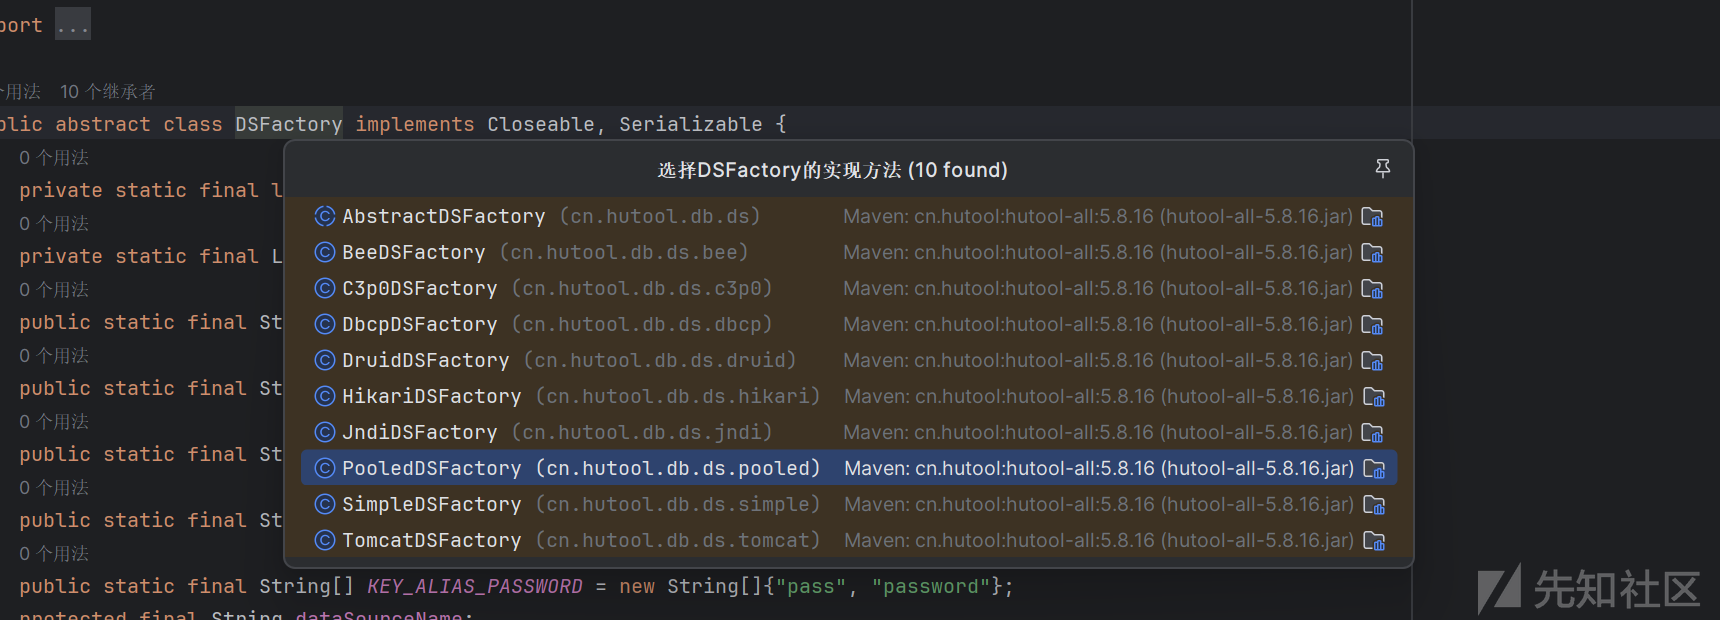Click class icon beside DbcpDSFactory
The width and height of the screenshot is (1720, 620).
(325, 324)
